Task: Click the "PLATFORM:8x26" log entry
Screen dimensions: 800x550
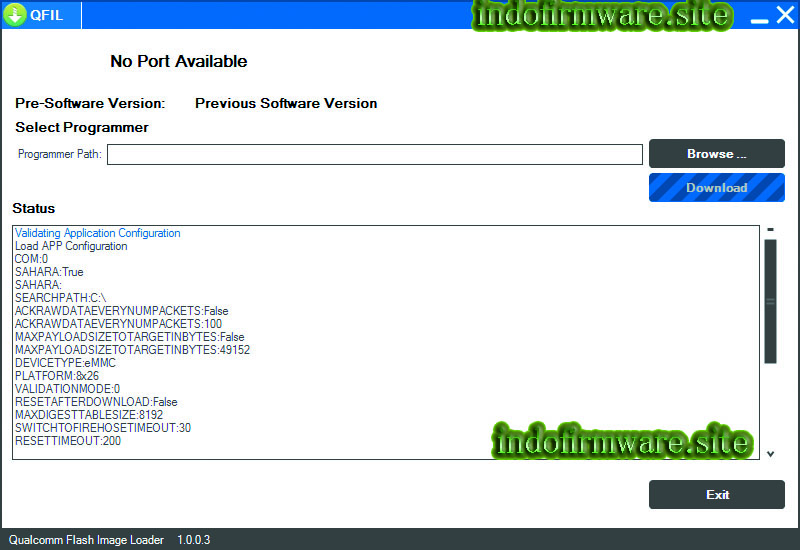Action: pyautogui.click(x=54, y=376)
